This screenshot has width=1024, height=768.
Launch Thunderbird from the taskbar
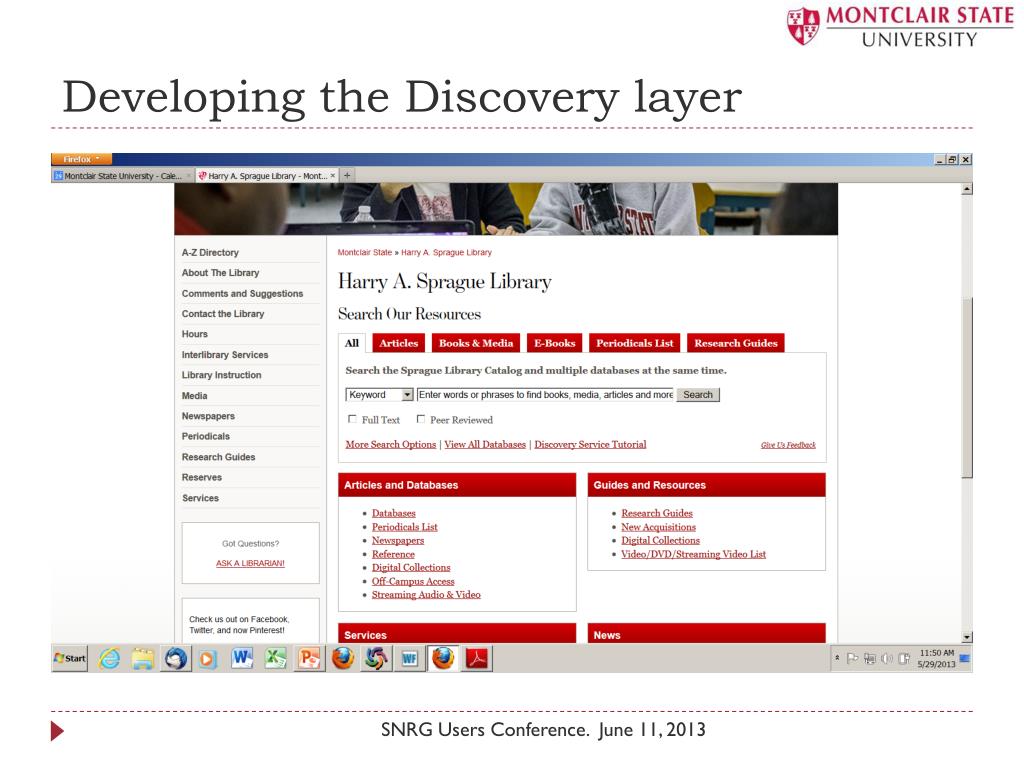pos(176,659)
